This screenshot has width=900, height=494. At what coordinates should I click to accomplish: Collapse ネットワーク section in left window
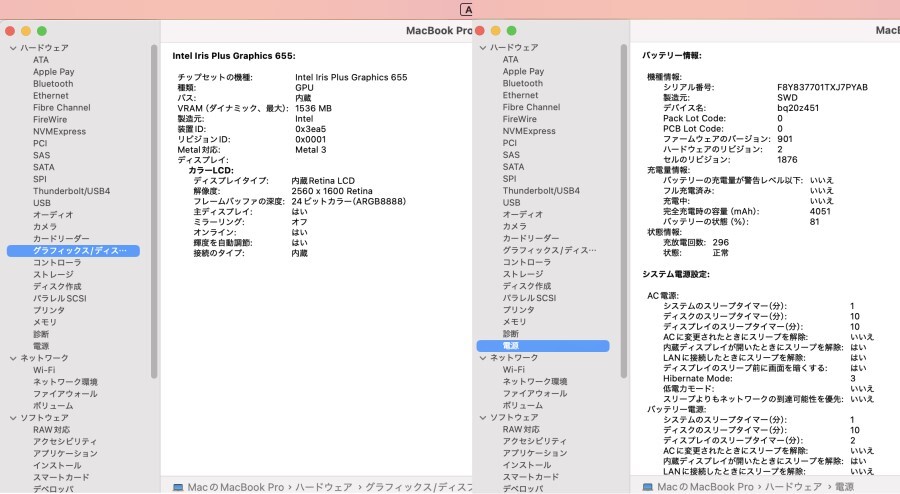pyautogui.click(x=13, y=358)
